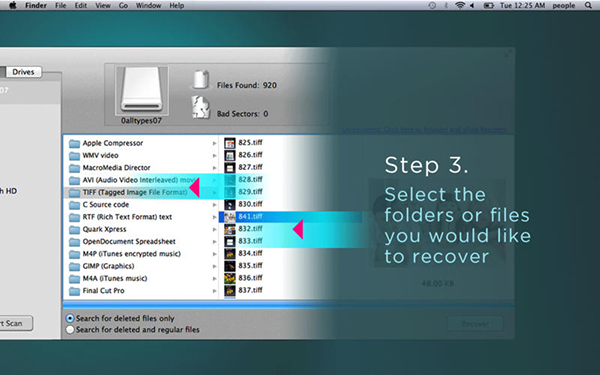Image resolution: width=600 pixels, height=375 pixels.
Task: Open the Wi-Fi status menu
Action: (460, 5)
